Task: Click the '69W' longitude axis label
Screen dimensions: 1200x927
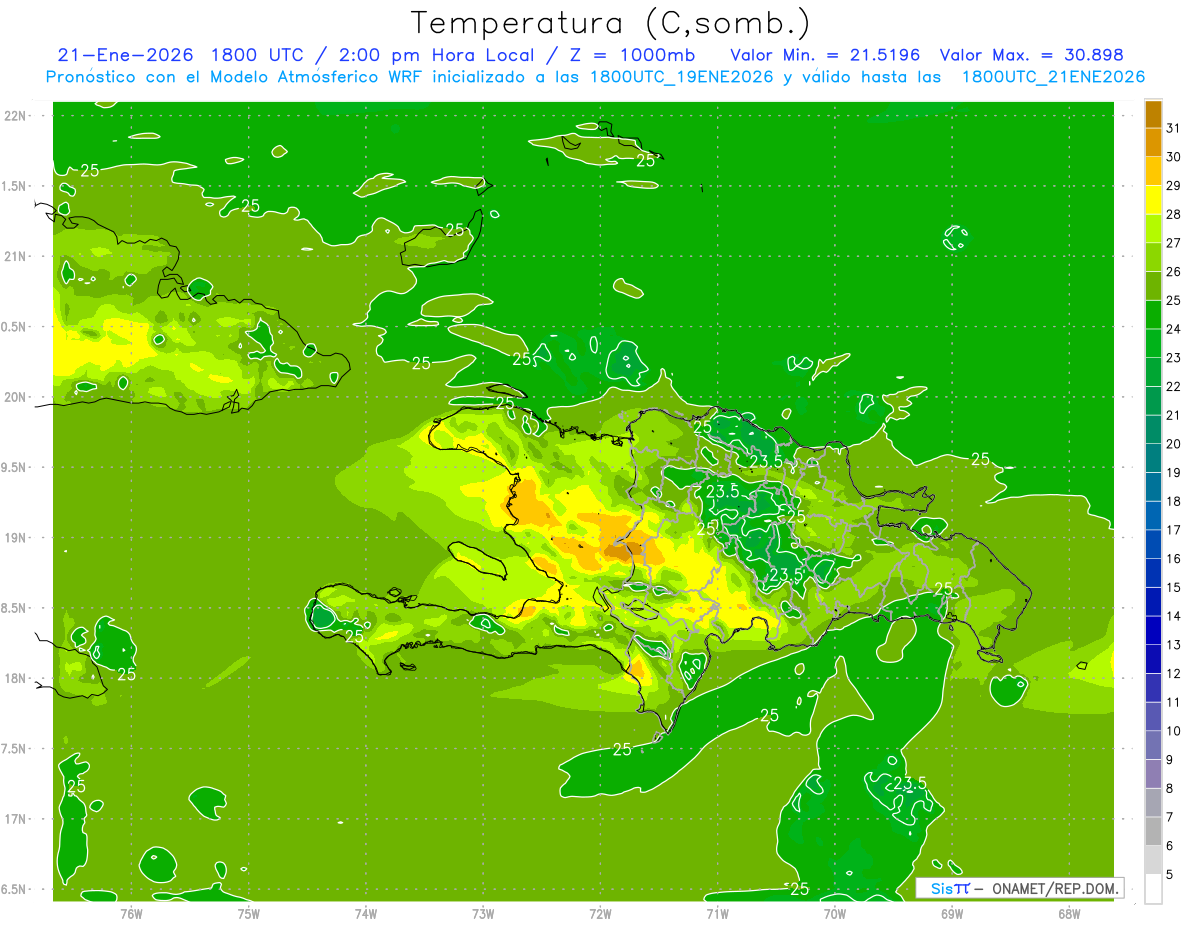Action: [951, 913]
